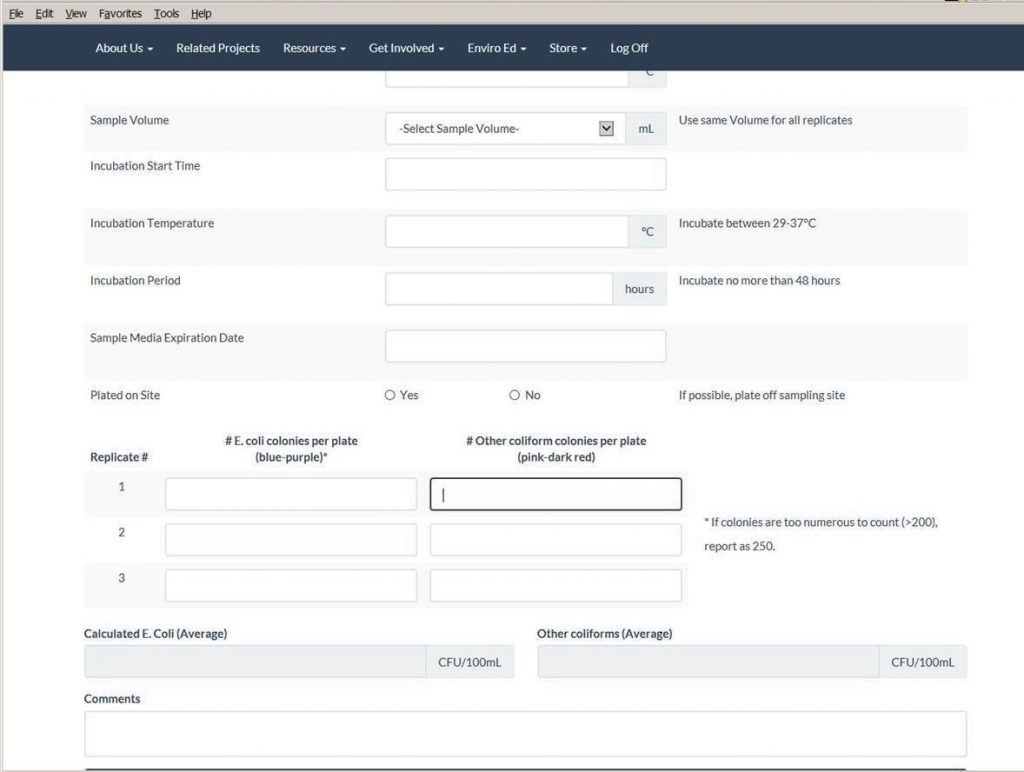Open the Tools menu
The image size is (1024, 772).
pos(166,14)
